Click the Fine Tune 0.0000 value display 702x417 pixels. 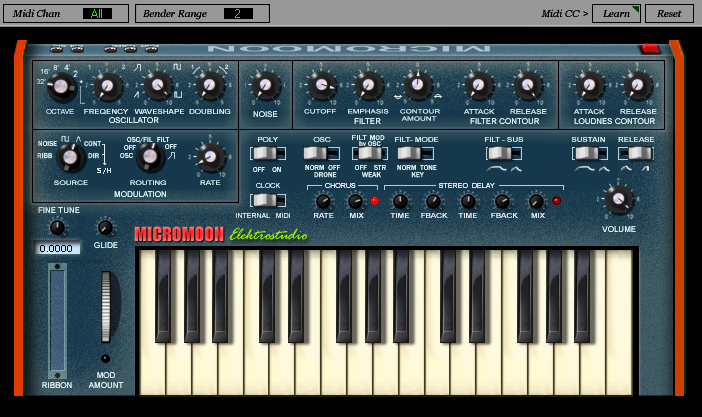point(56,248)
